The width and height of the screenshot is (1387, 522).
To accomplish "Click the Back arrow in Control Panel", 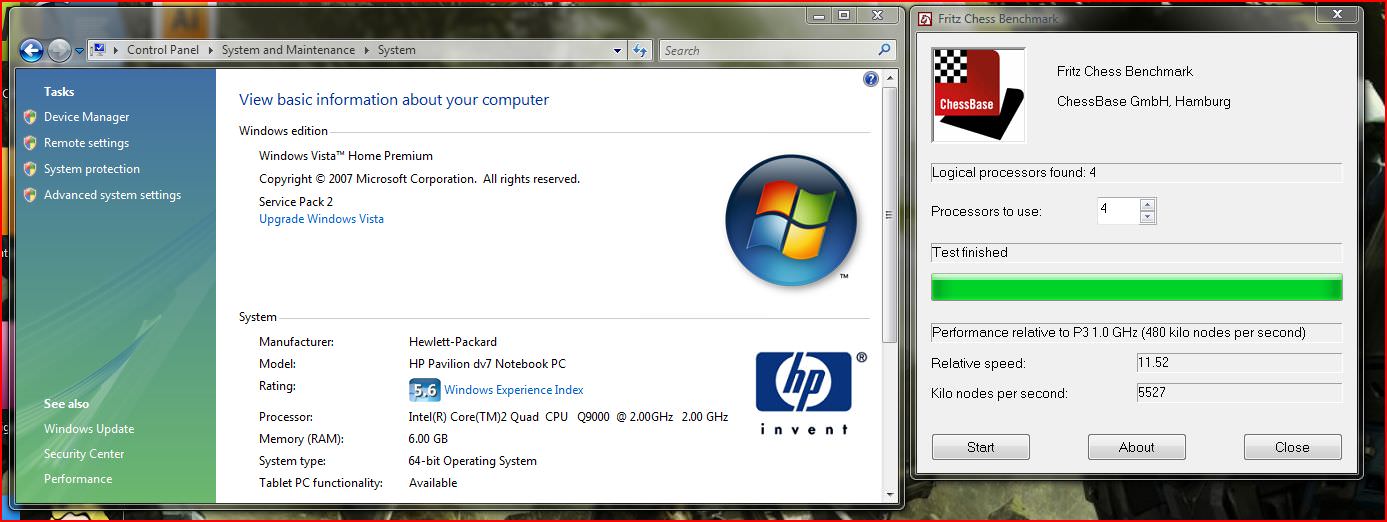I will tap(31, 50).
